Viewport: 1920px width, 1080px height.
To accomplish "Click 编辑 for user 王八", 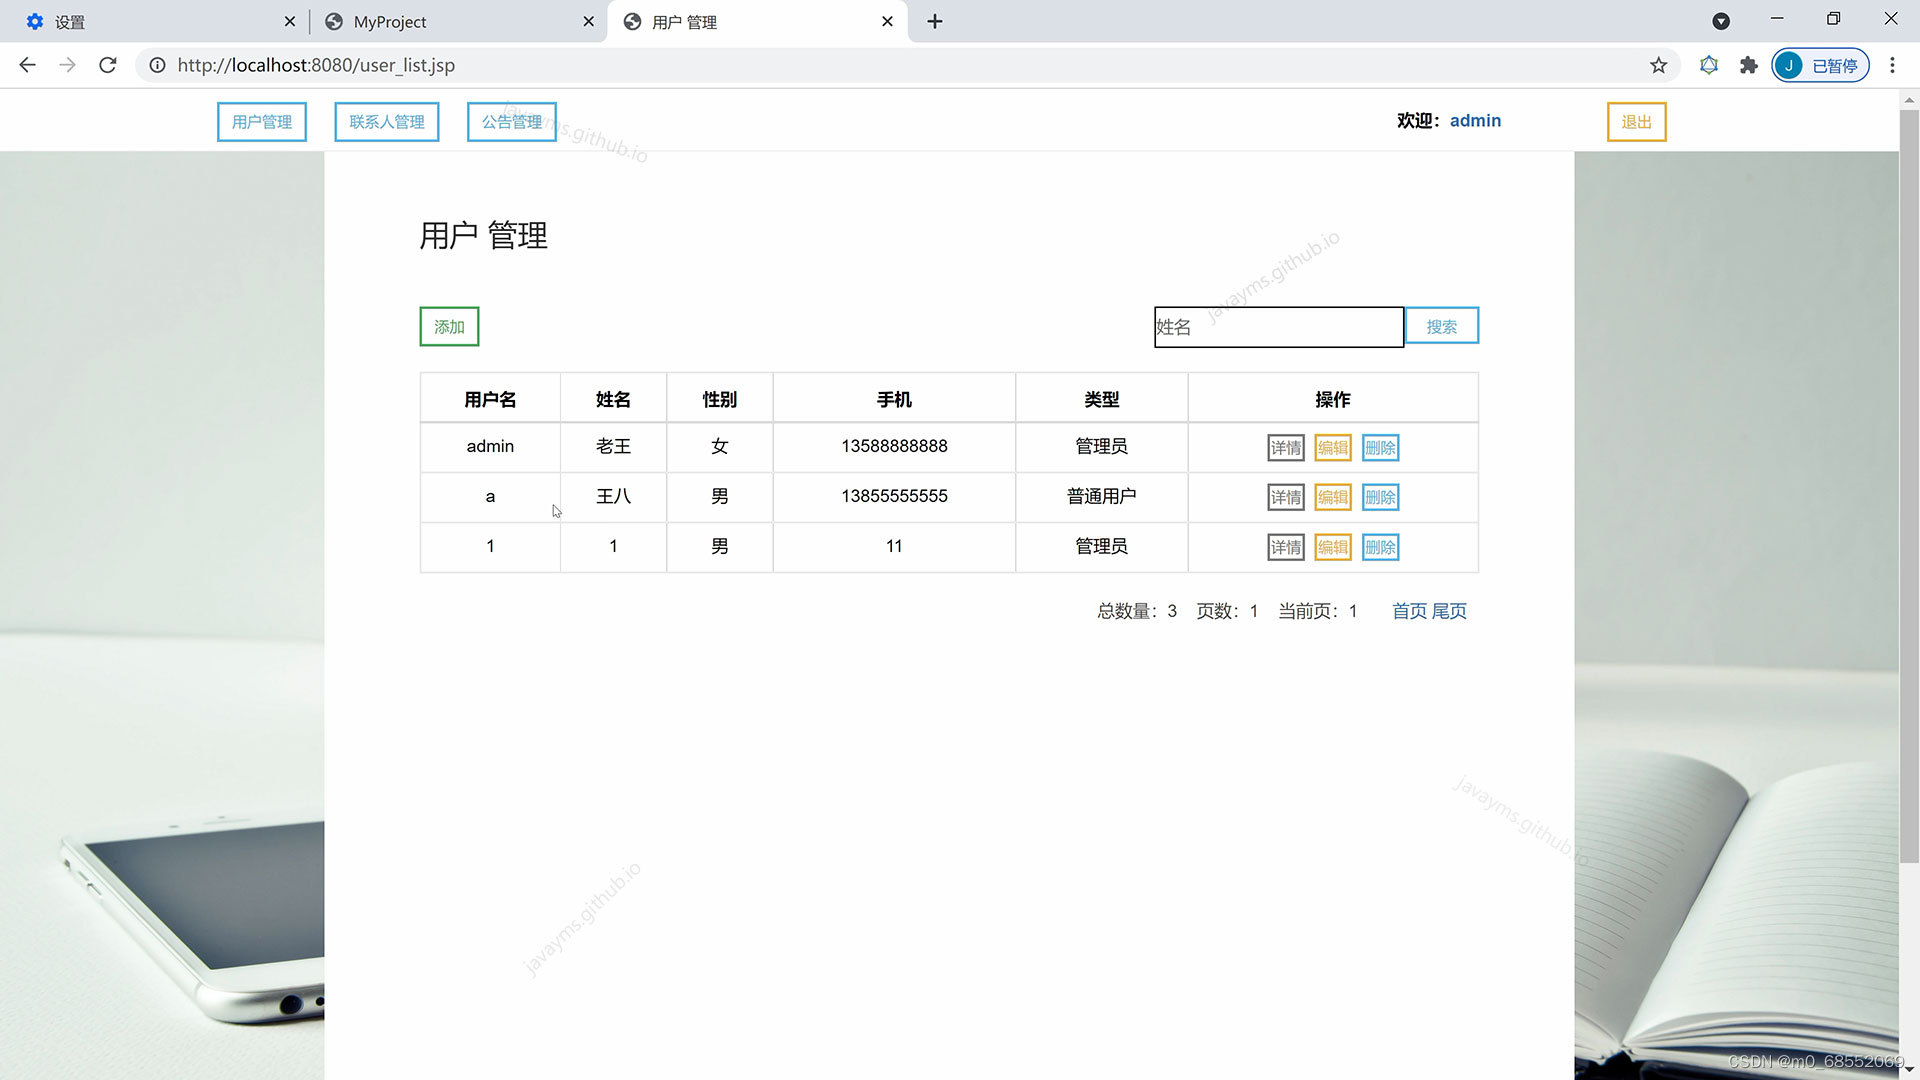I will pyautogui.click(x=1332, y=497).
